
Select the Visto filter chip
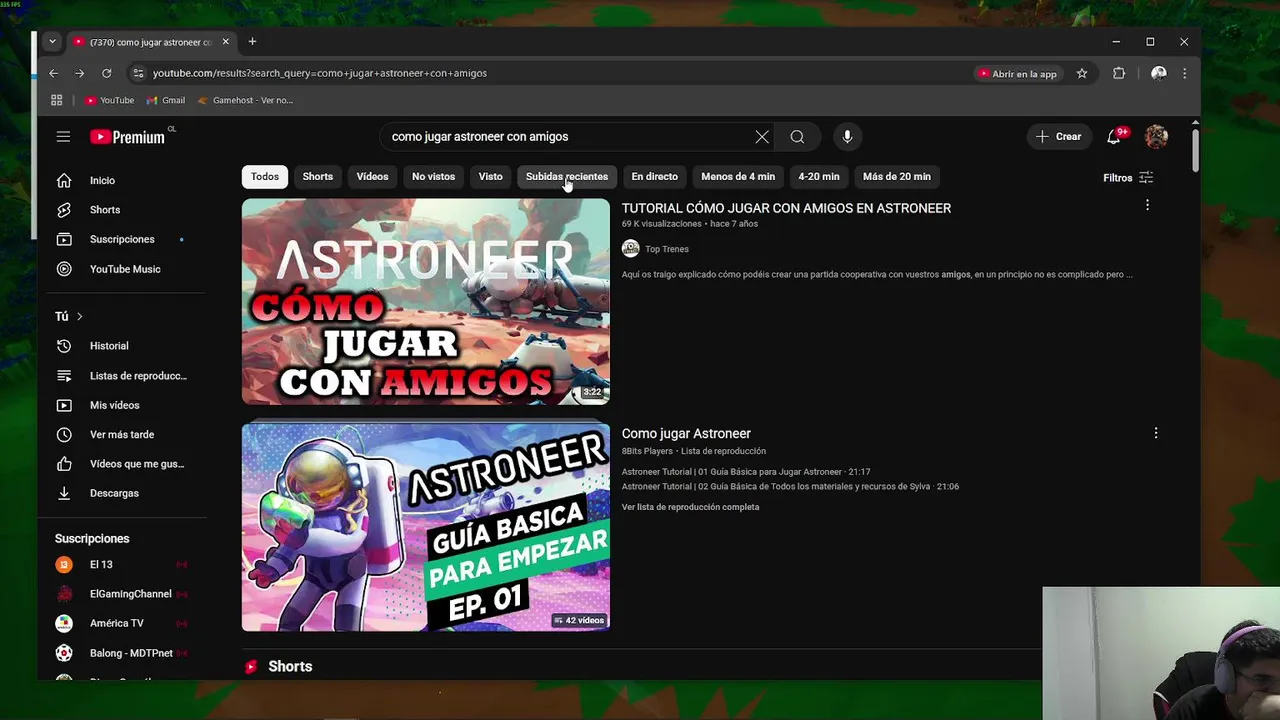coord(490,177)
